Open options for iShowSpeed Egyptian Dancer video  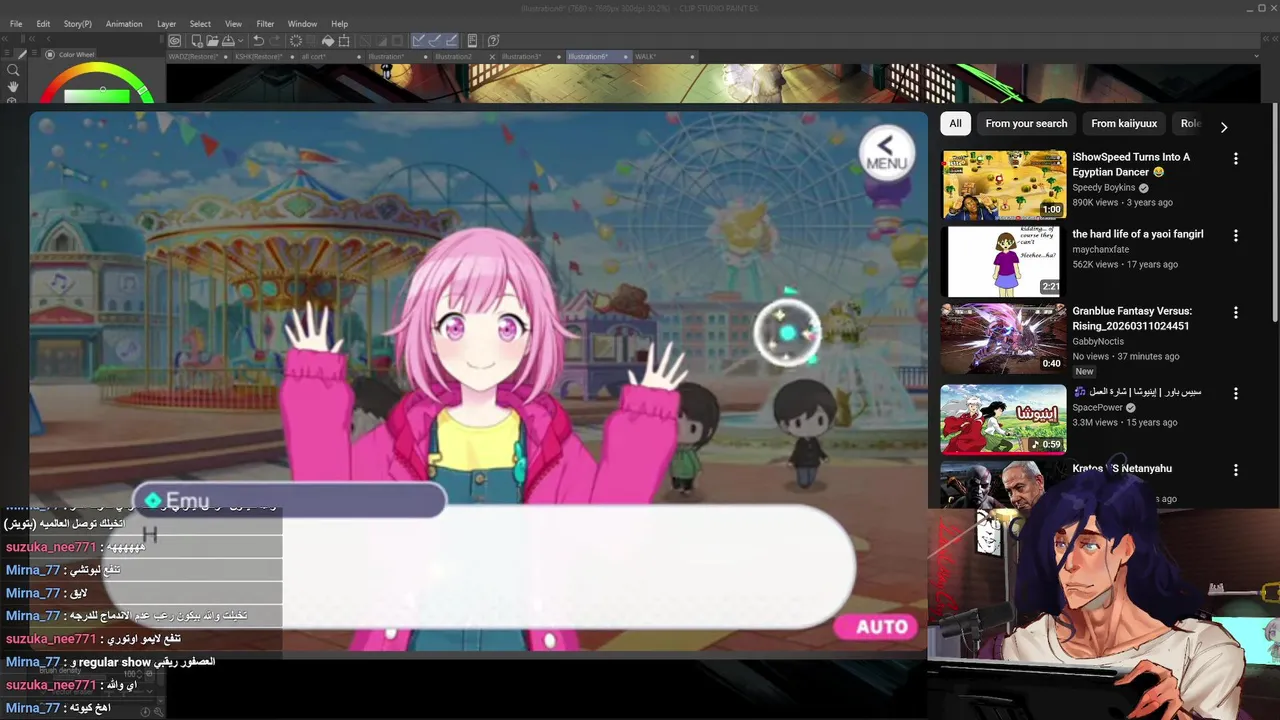1235,159
